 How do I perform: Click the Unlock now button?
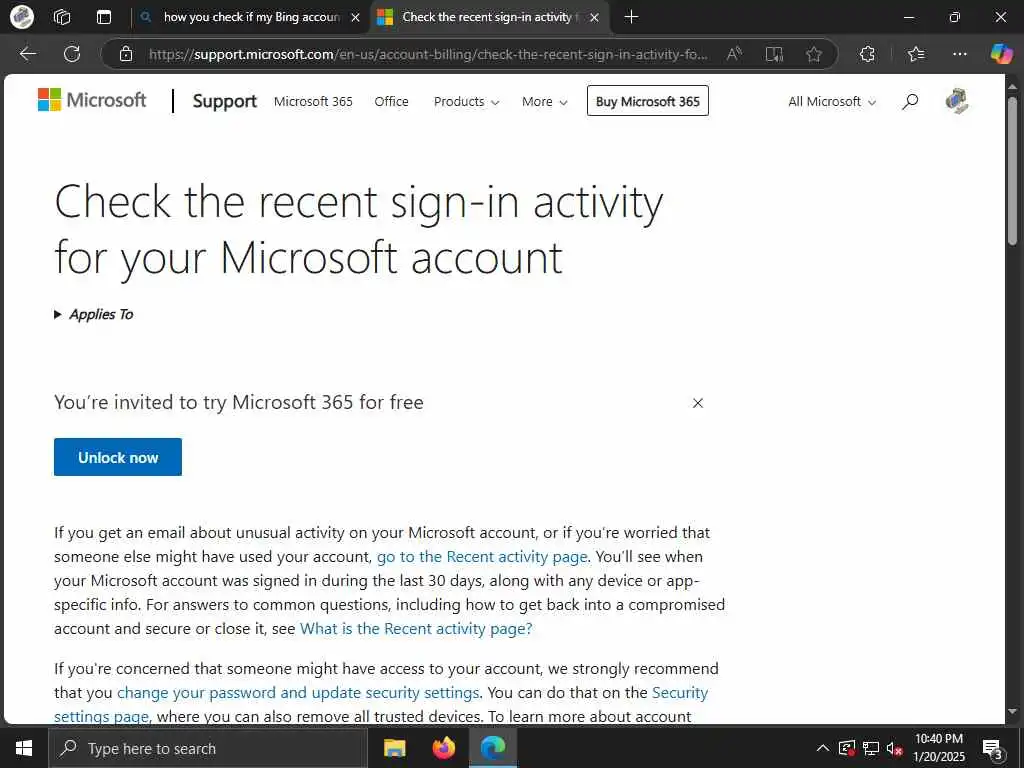[x=118, y=457]
